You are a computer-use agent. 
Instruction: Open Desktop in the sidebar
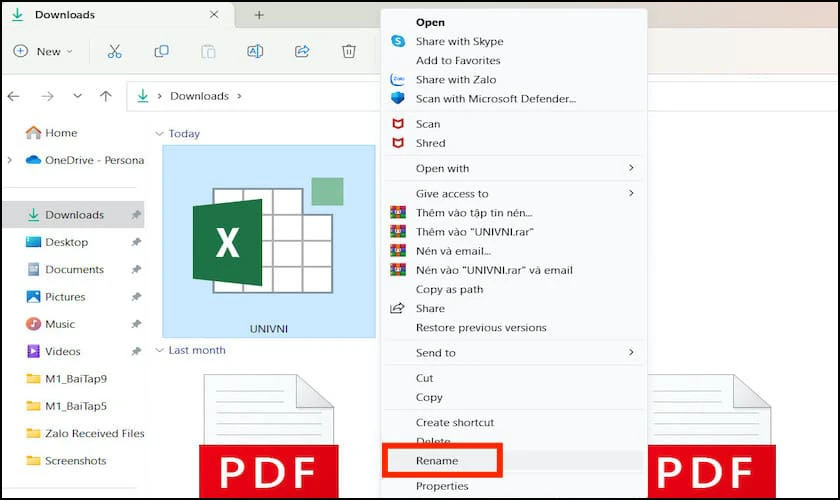tap(57, 242)
